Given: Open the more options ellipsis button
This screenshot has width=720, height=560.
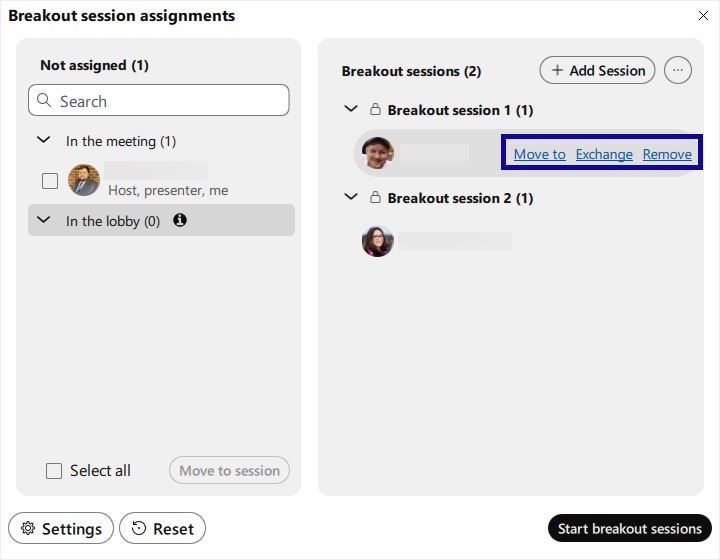Looking at the screenshot, I should (678, 70).
